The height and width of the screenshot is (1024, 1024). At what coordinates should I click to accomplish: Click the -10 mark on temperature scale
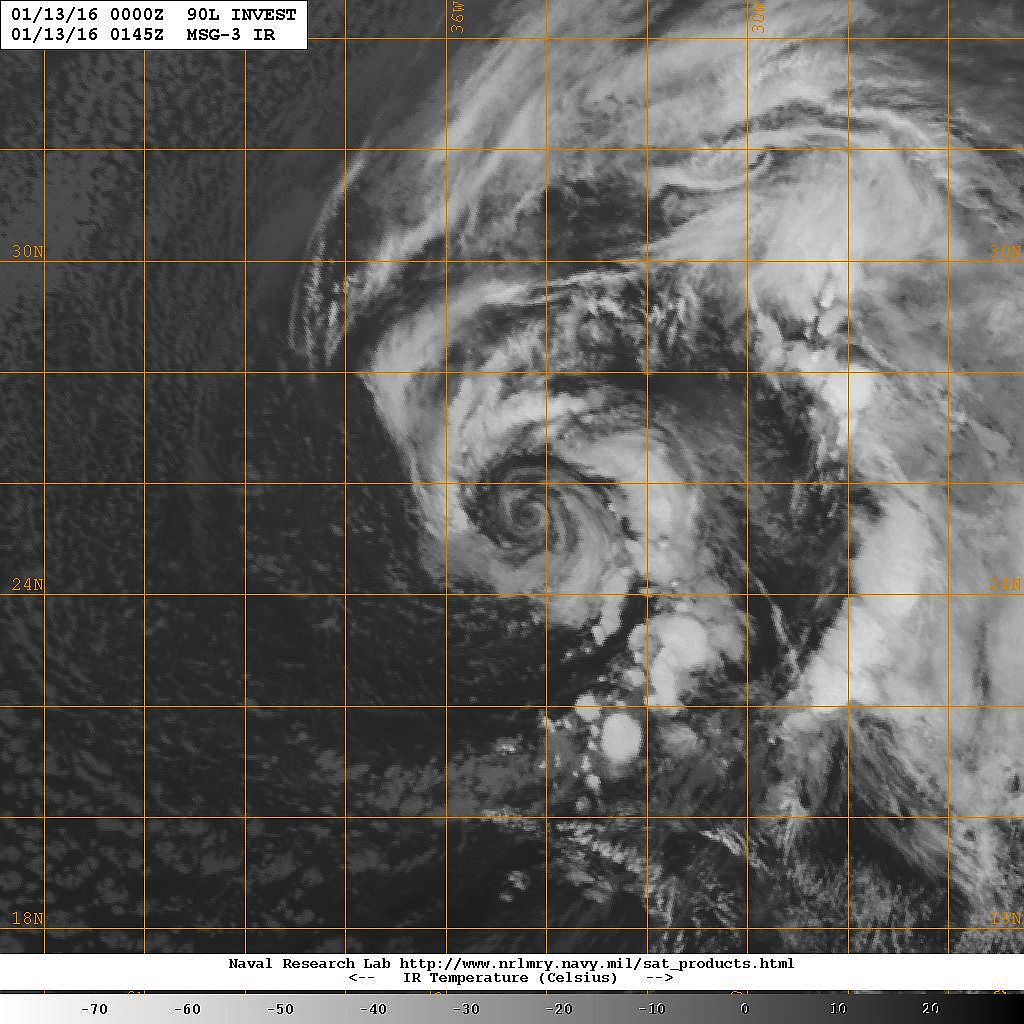pos(652,1009)
